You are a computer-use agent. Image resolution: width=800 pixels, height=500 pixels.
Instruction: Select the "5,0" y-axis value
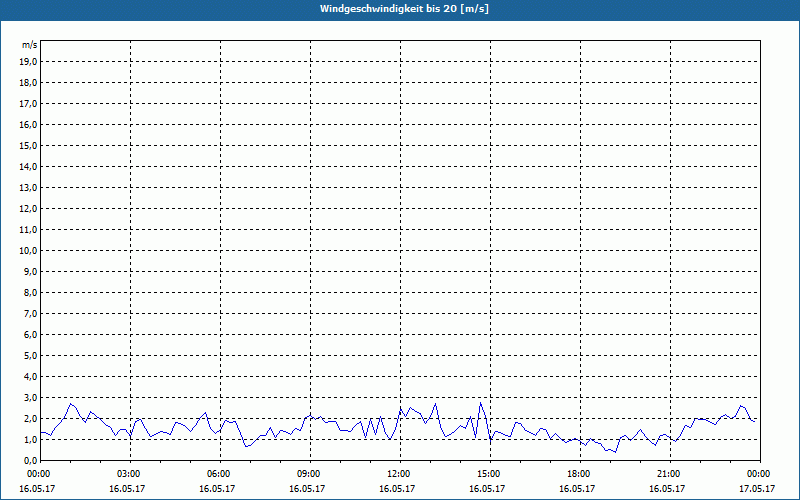(31, 356)
